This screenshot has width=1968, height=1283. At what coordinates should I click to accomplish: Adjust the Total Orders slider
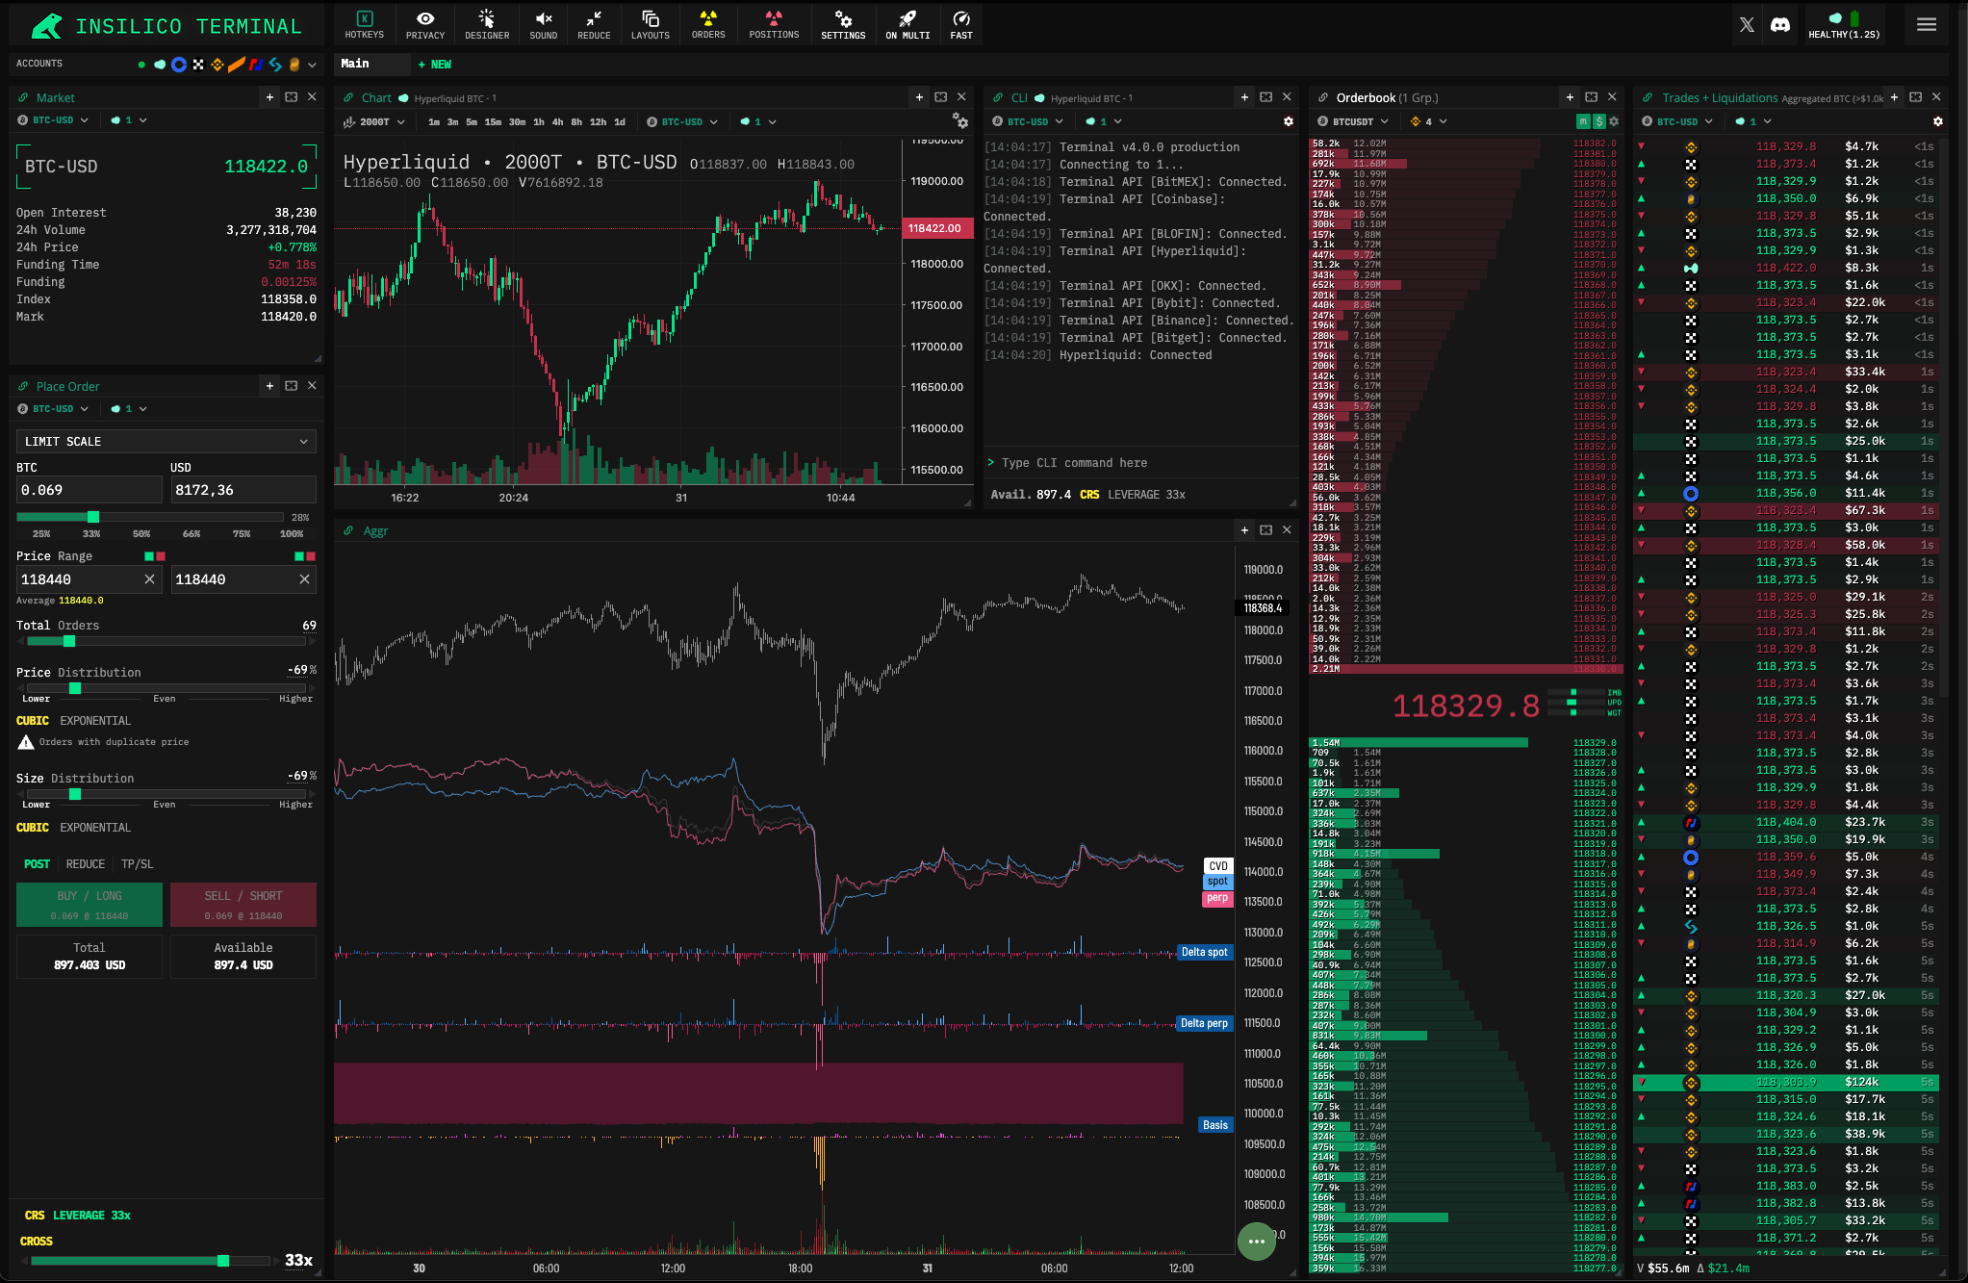point(69,641)
